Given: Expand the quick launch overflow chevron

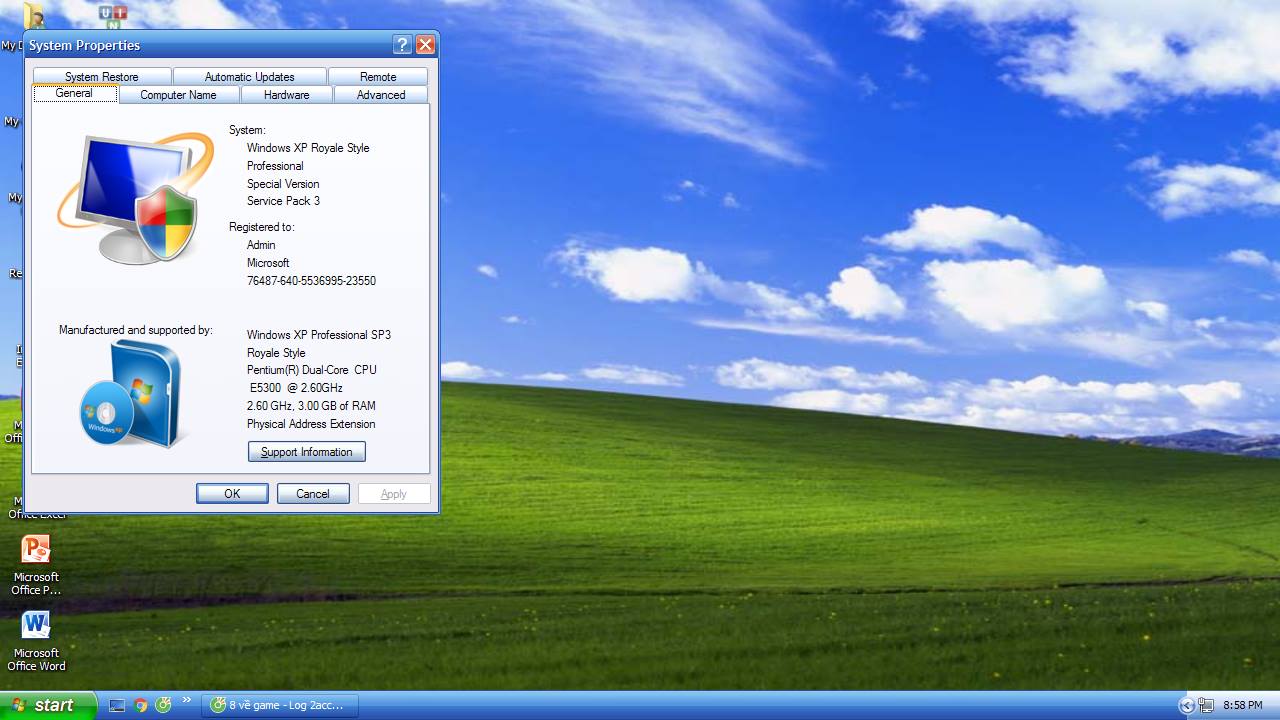Looking at the screenshot, I should pos(186,701).
